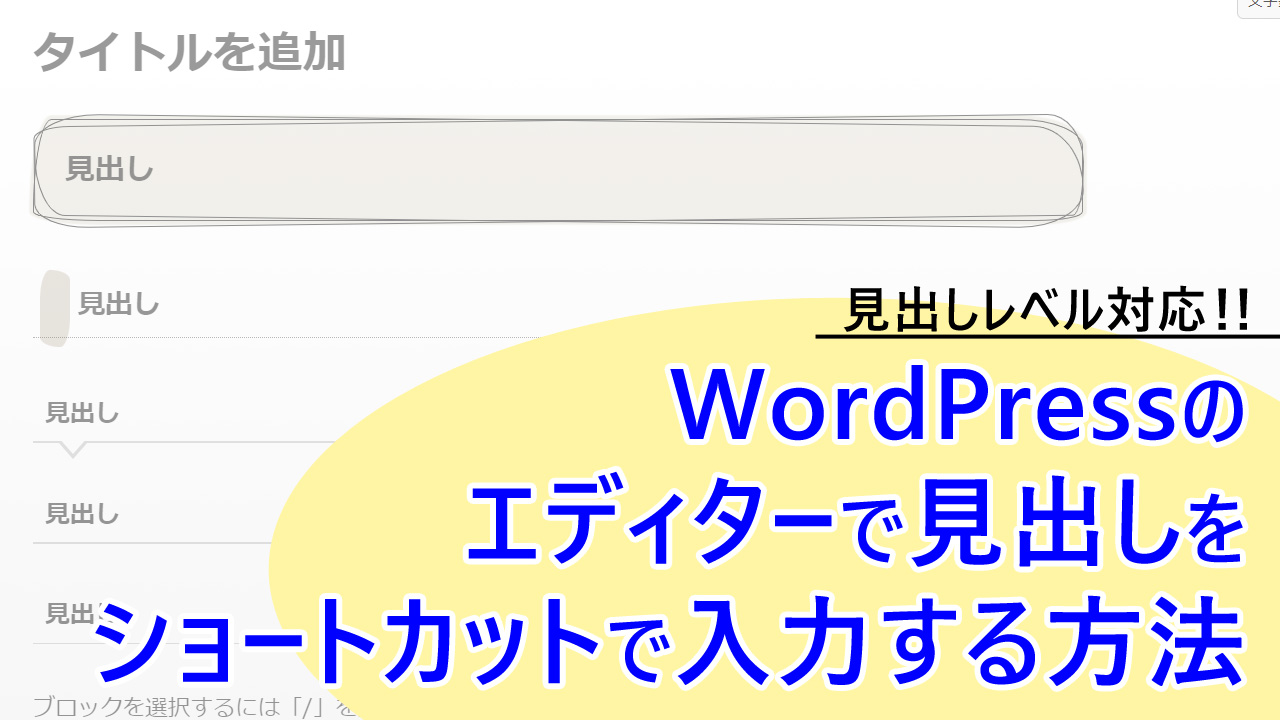Image resolution: width=1280 pixels, height=720 pixels.
Task: Select the first '見出し' heading in the rounded box
Action: tap(110, 169)
